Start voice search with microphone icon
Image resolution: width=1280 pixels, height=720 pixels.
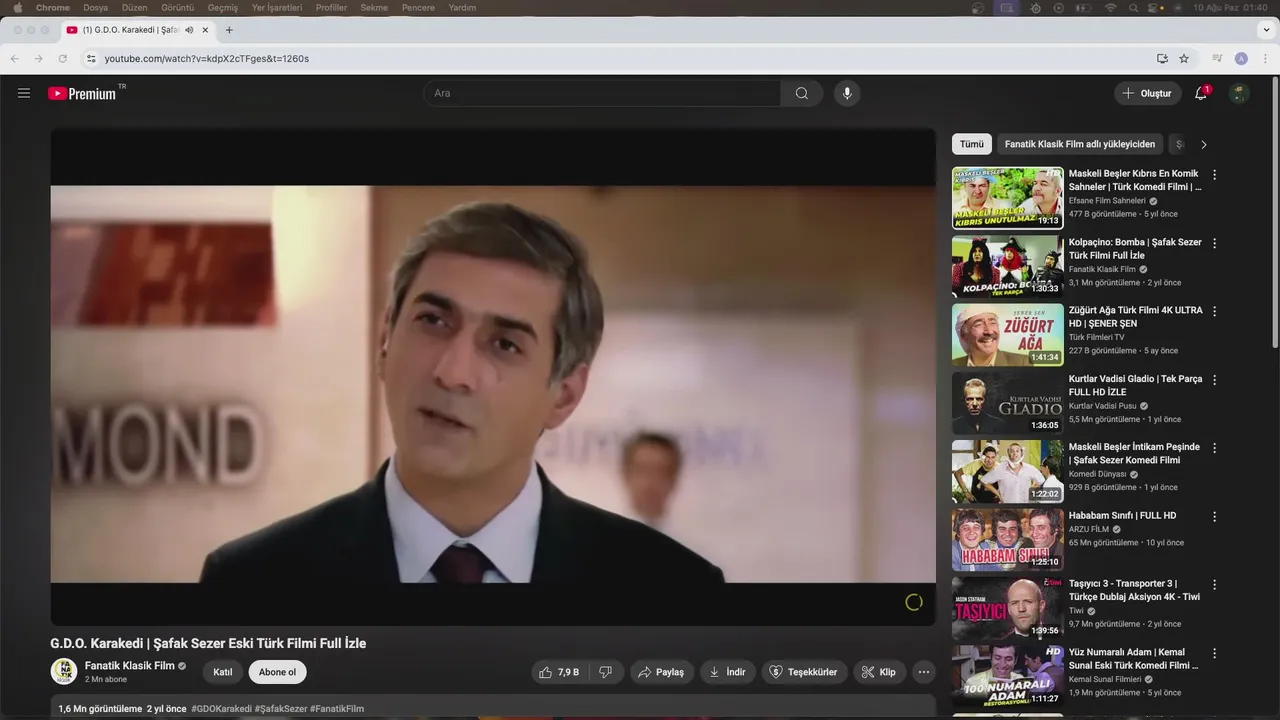click(x=847, y=93)
